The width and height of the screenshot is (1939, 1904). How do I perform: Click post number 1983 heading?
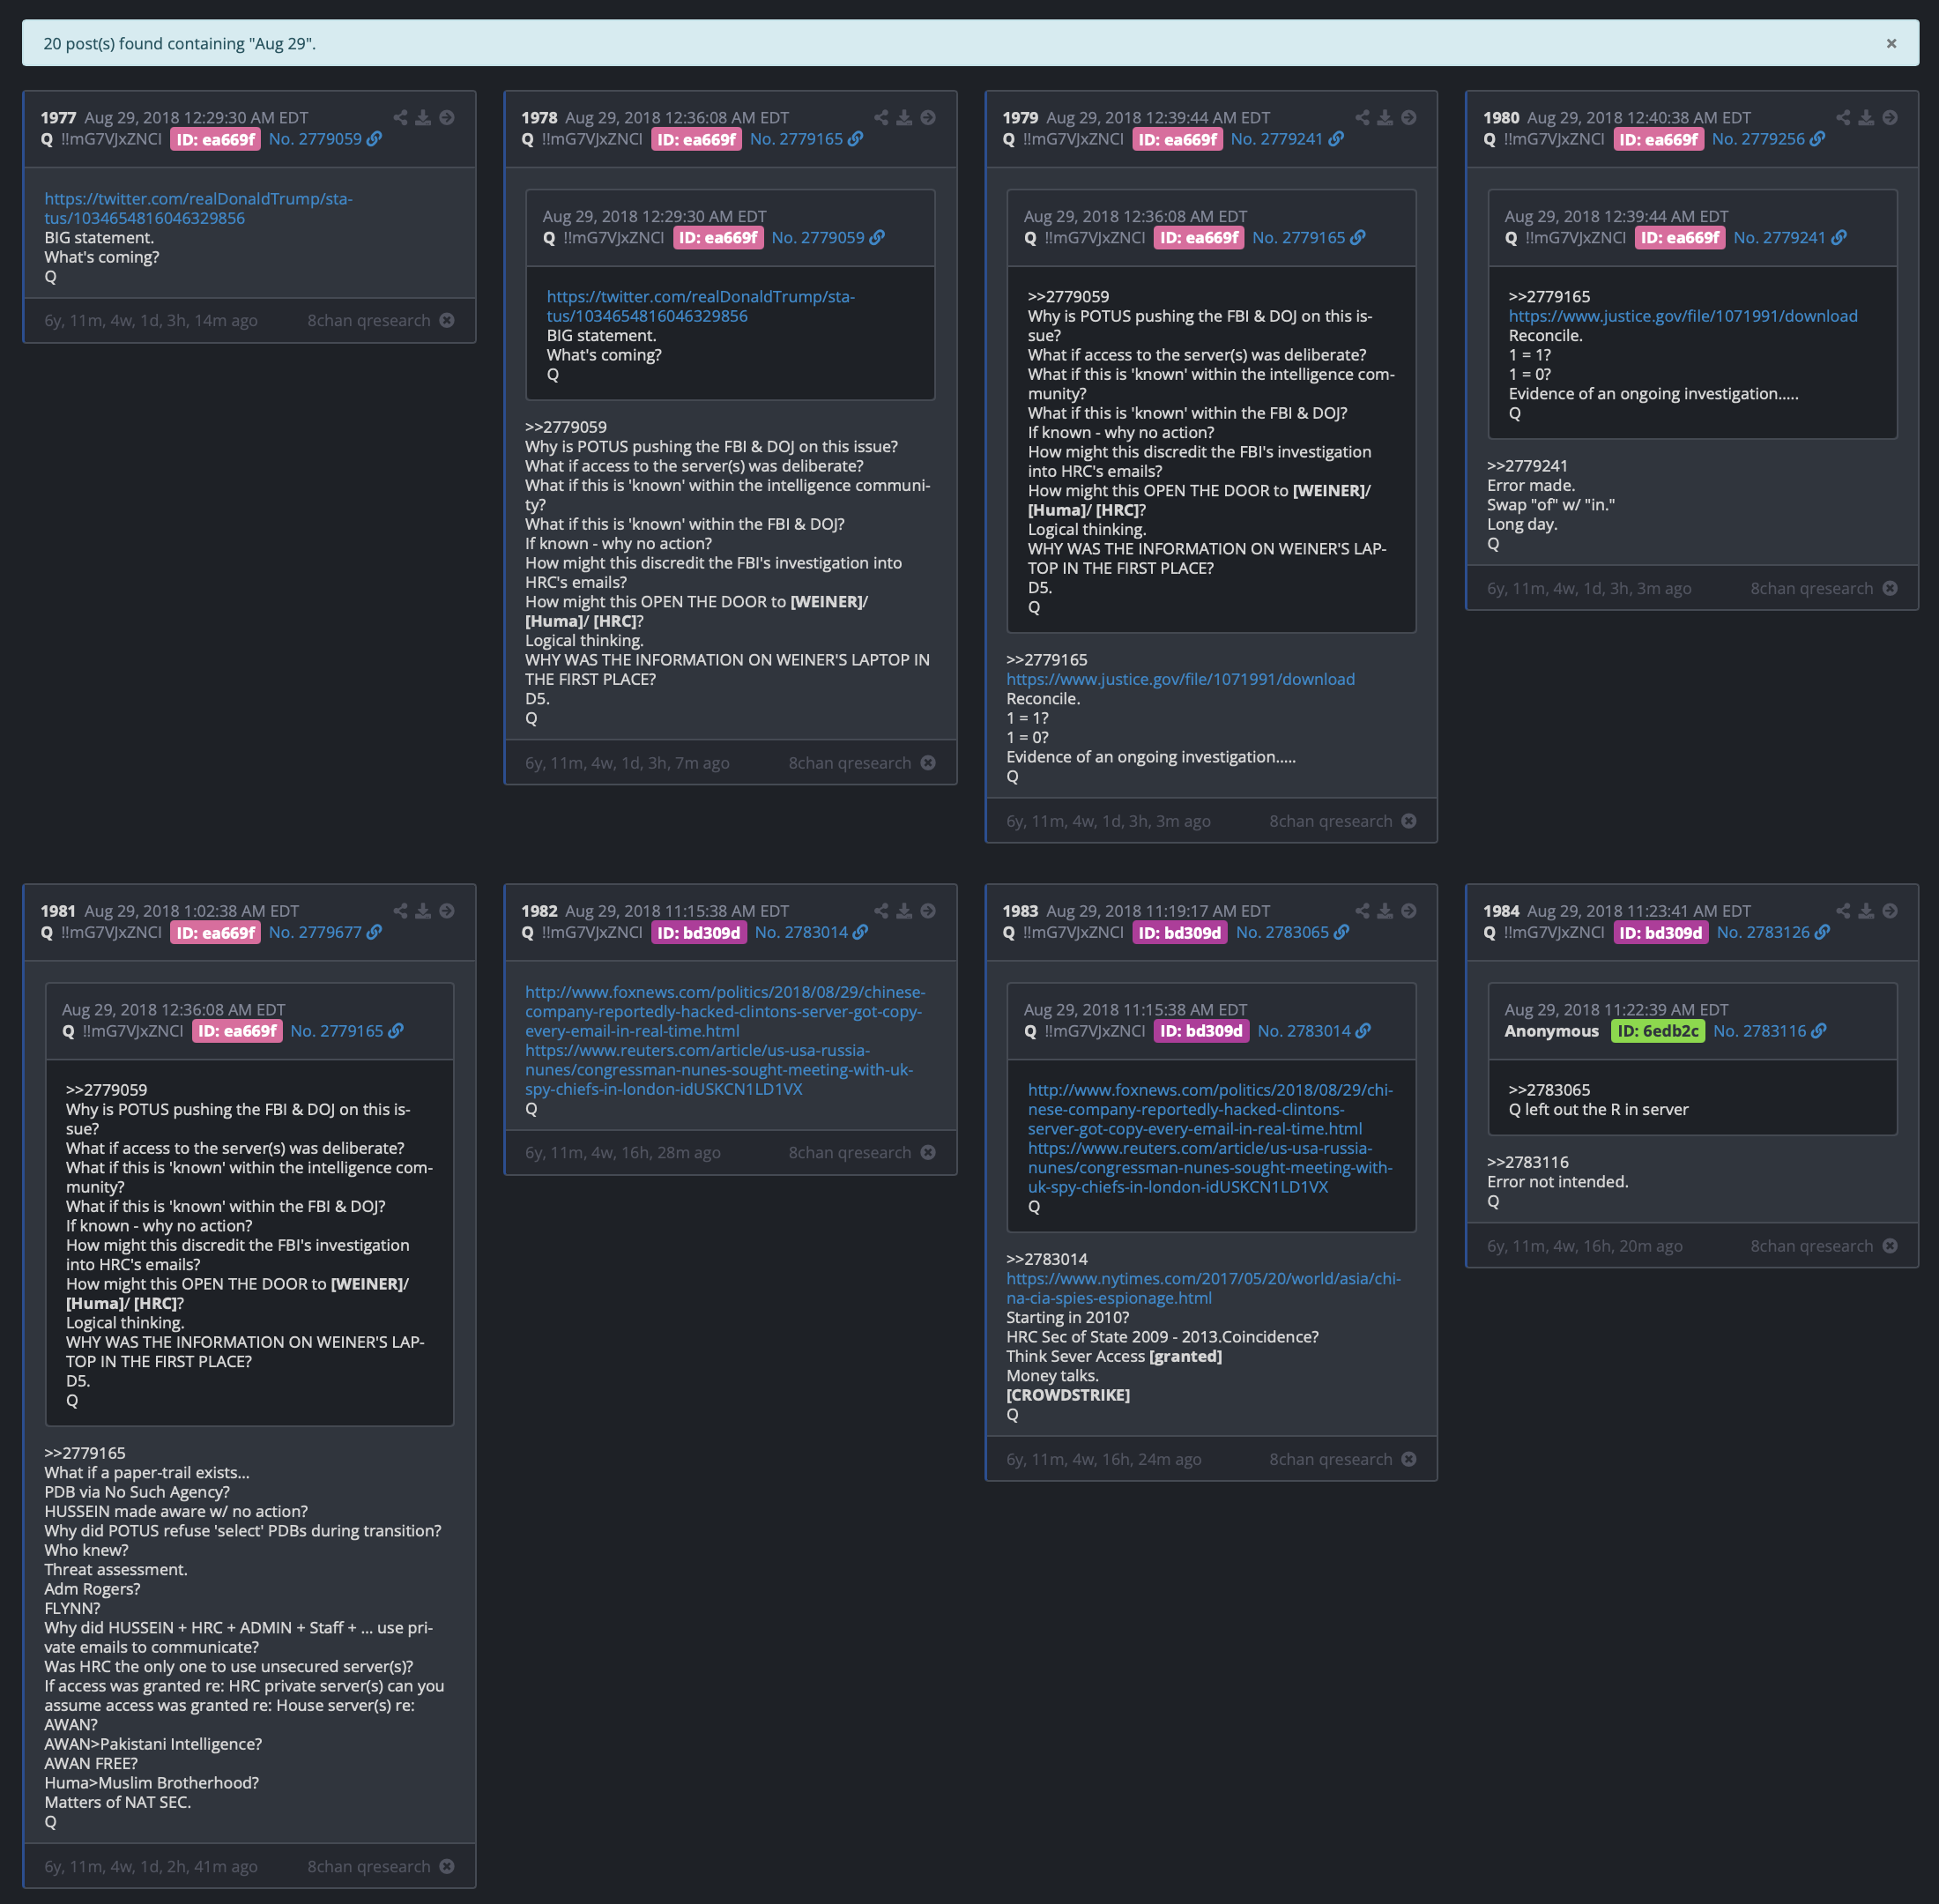click(x=1020, y=911)
